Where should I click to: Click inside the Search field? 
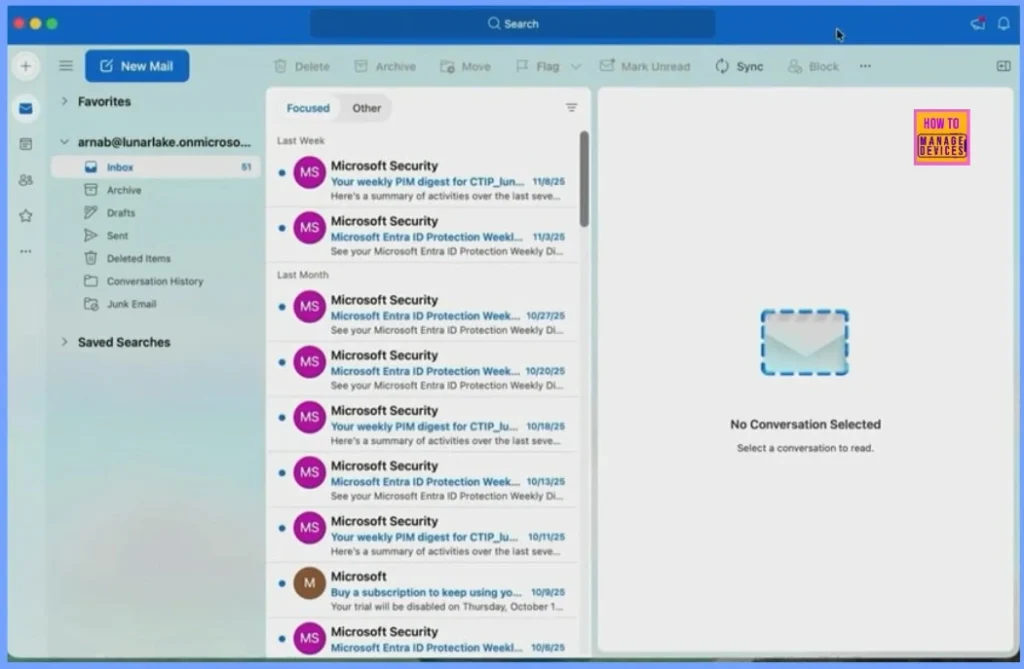click(512, 23)
